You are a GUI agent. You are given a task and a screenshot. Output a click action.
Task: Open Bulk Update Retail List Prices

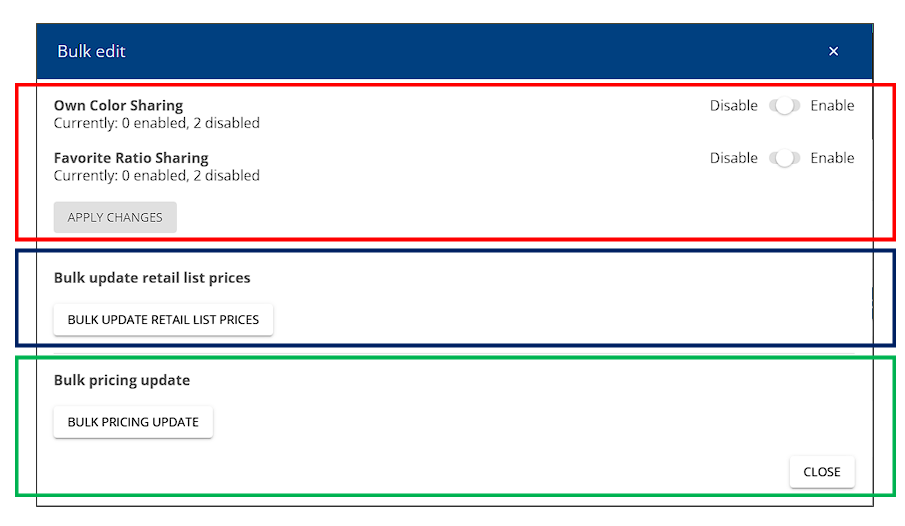coord(163,319)
